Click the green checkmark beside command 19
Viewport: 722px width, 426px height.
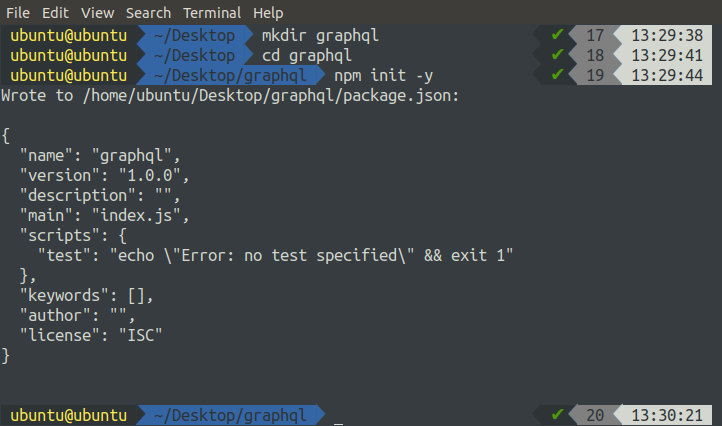pyautogui.click(x=557, y=75)
